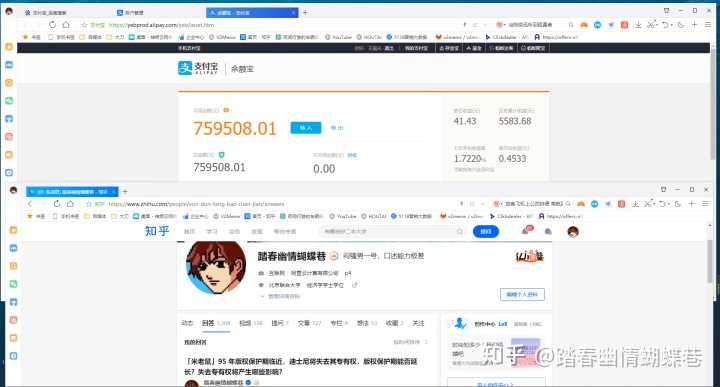Image resolution: width=720 pixels, height=387 pixels.
Task: Open YouTube bookmark in Zhihu window
Action: click(x=343, y=216)
